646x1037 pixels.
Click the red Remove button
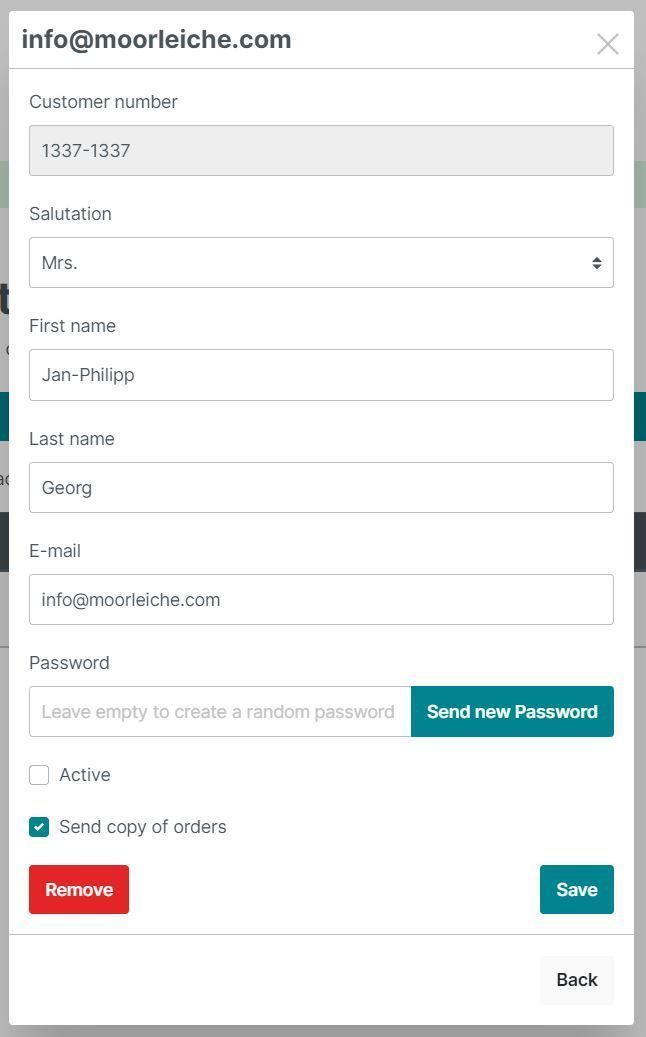coord(79,889)
